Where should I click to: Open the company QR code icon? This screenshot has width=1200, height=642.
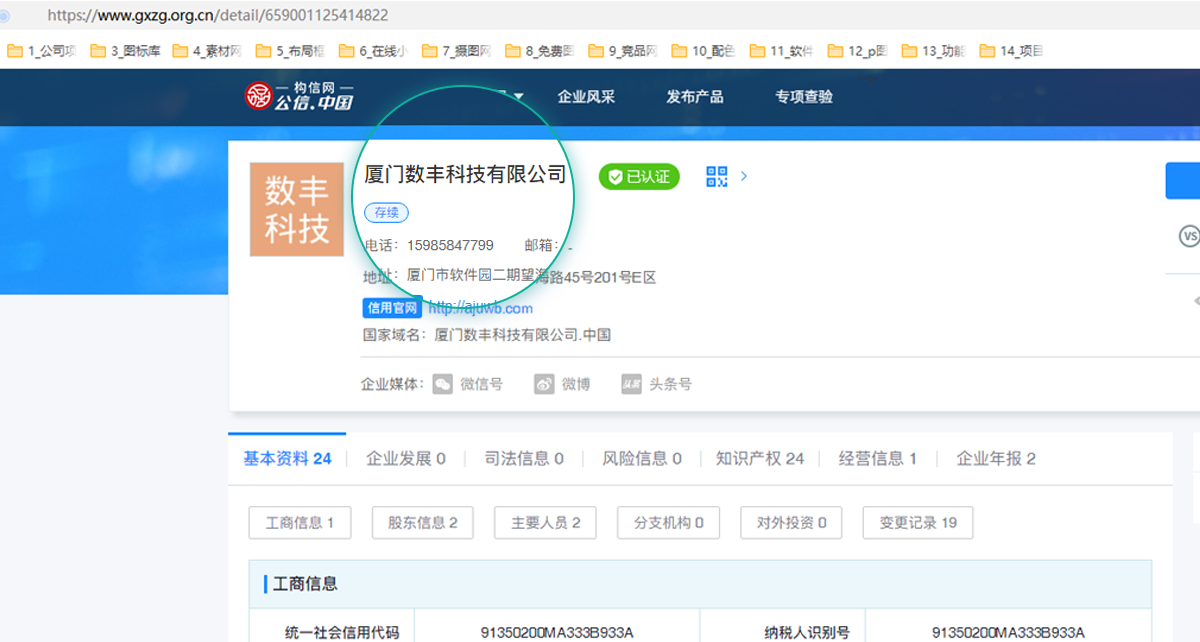pyautogui.click(x=717, y=177)
